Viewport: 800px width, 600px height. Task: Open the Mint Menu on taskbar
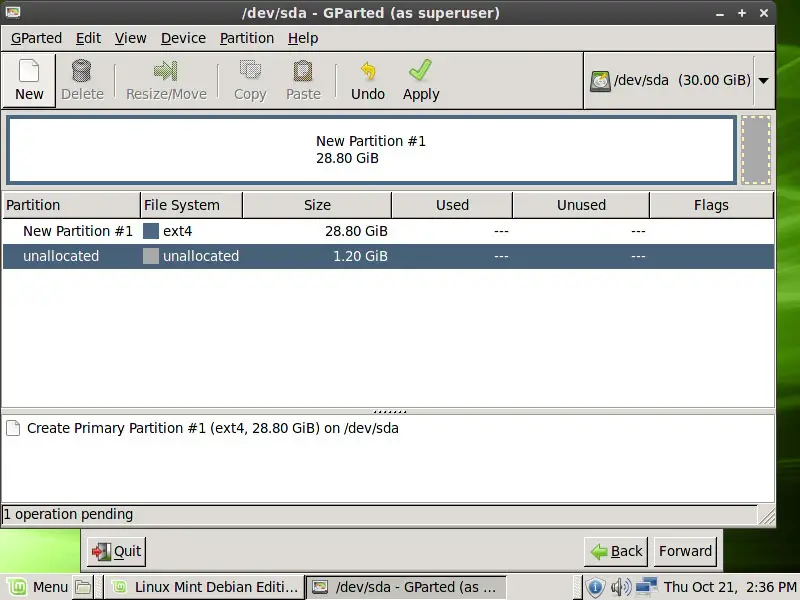tap(37, 587)
